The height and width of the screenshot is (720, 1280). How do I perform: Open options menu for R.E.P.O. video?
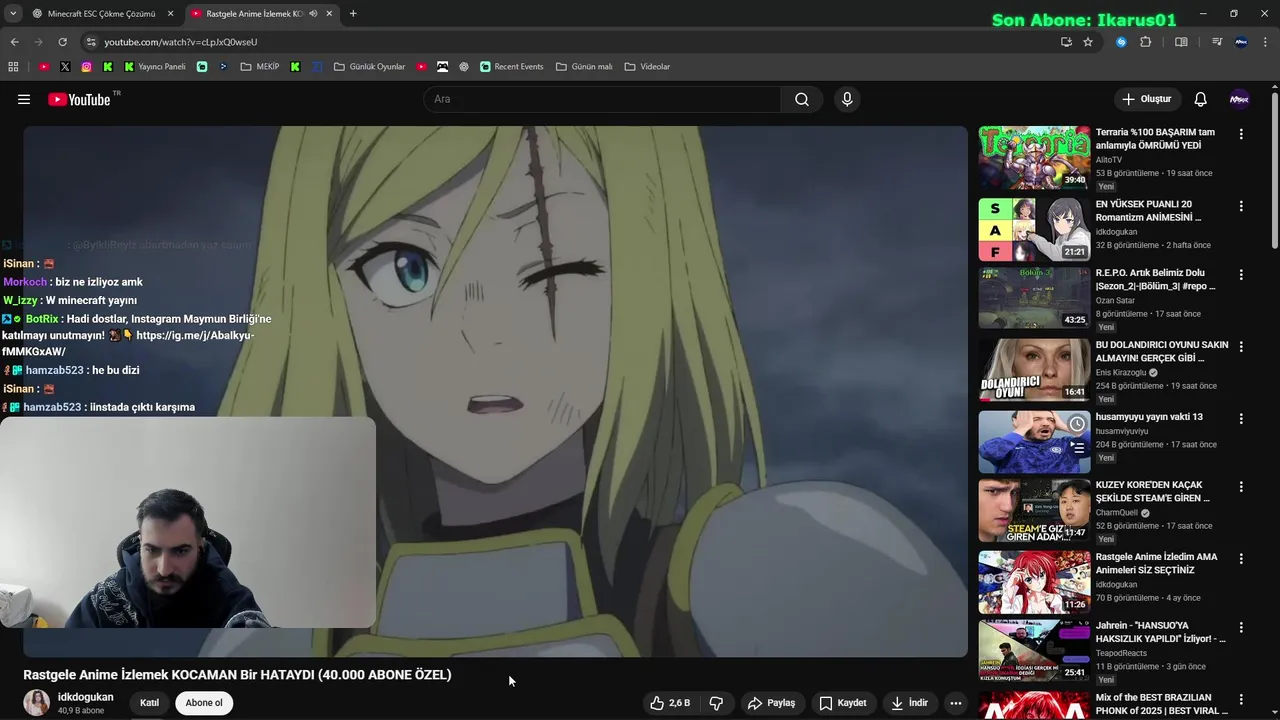point(1241,274)
